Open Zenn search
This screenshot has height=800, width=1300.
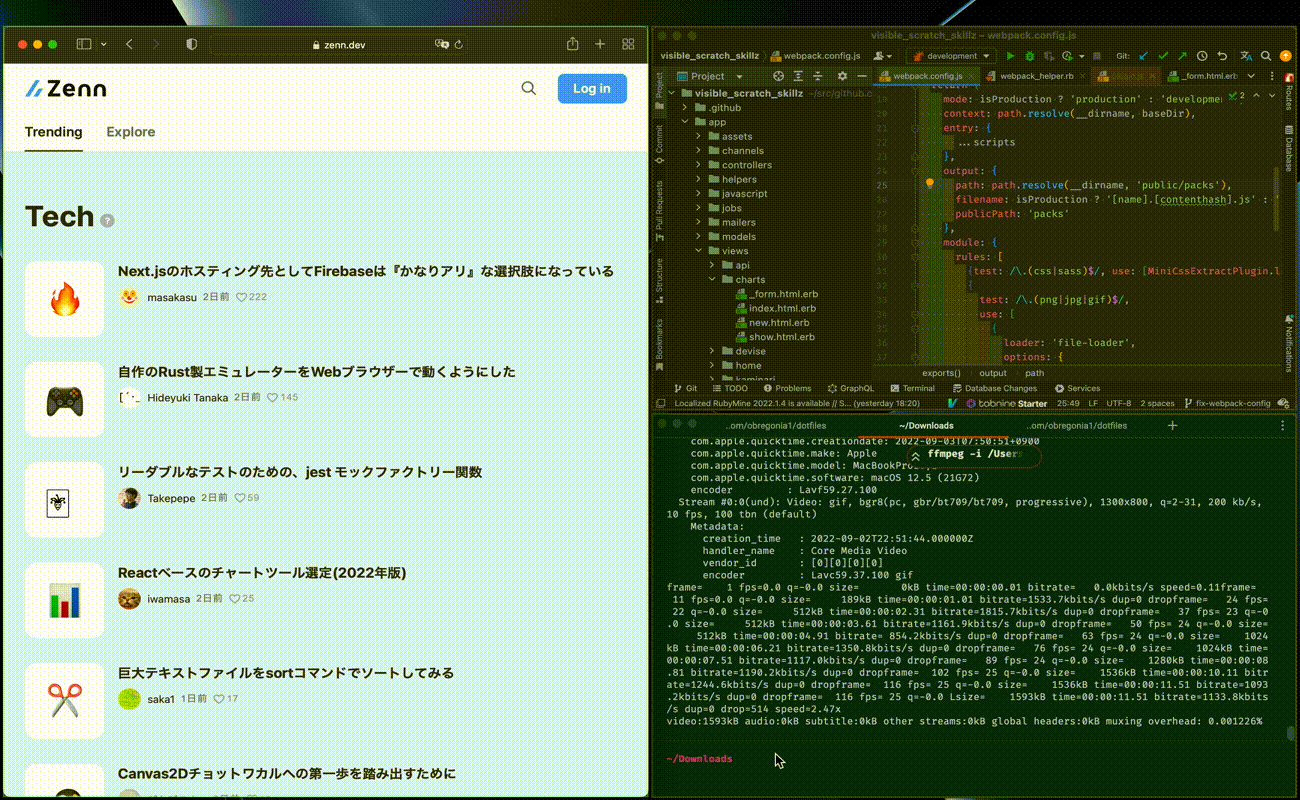[529, 88]
